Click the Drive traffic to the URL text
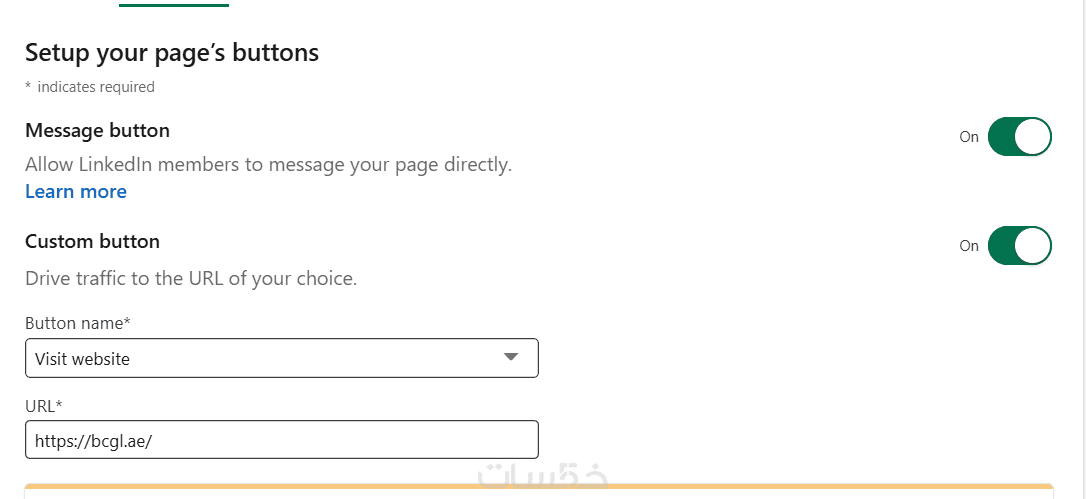This screenshot has width=1086, height=499. 191,279
